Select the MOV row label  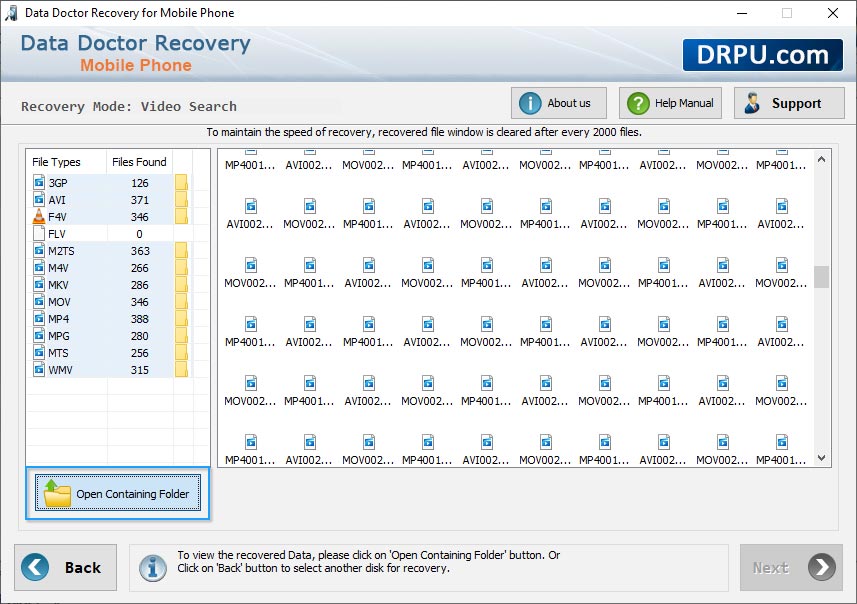click(x=59, y=302)
